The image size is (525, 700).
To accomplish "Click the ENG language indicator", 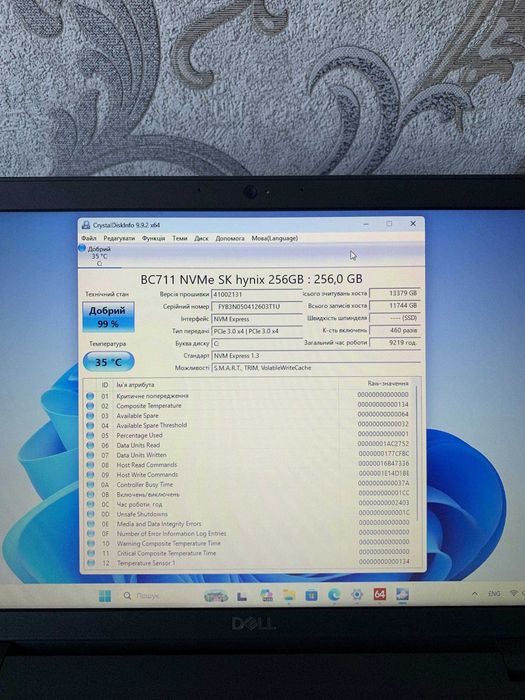I will click(x=494, y=594).
